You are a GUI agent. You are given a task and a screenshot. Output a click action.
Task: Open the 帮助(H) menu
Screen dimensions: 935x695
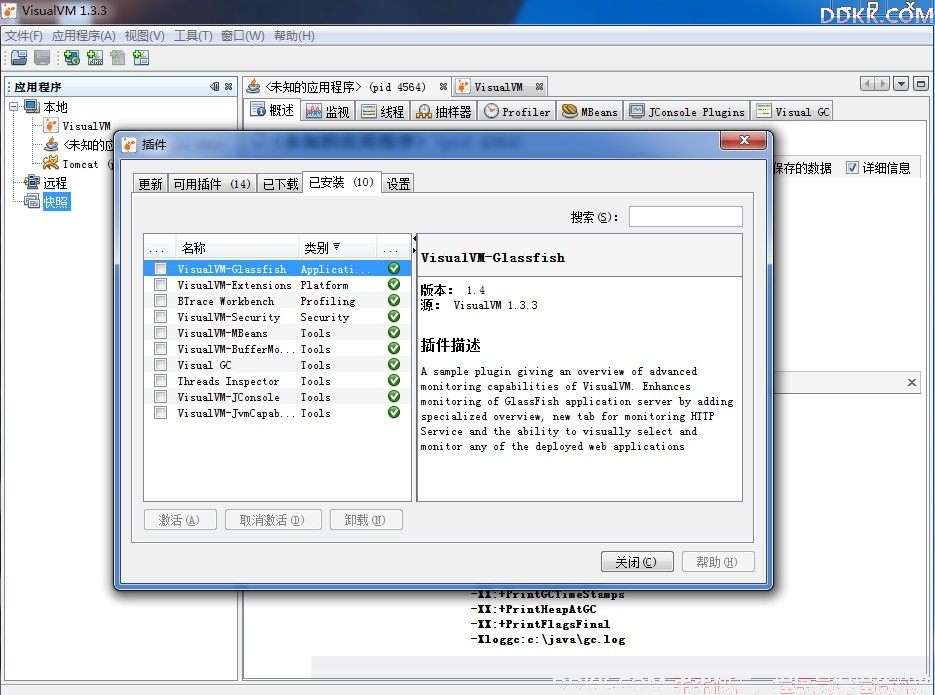(294, 36)
